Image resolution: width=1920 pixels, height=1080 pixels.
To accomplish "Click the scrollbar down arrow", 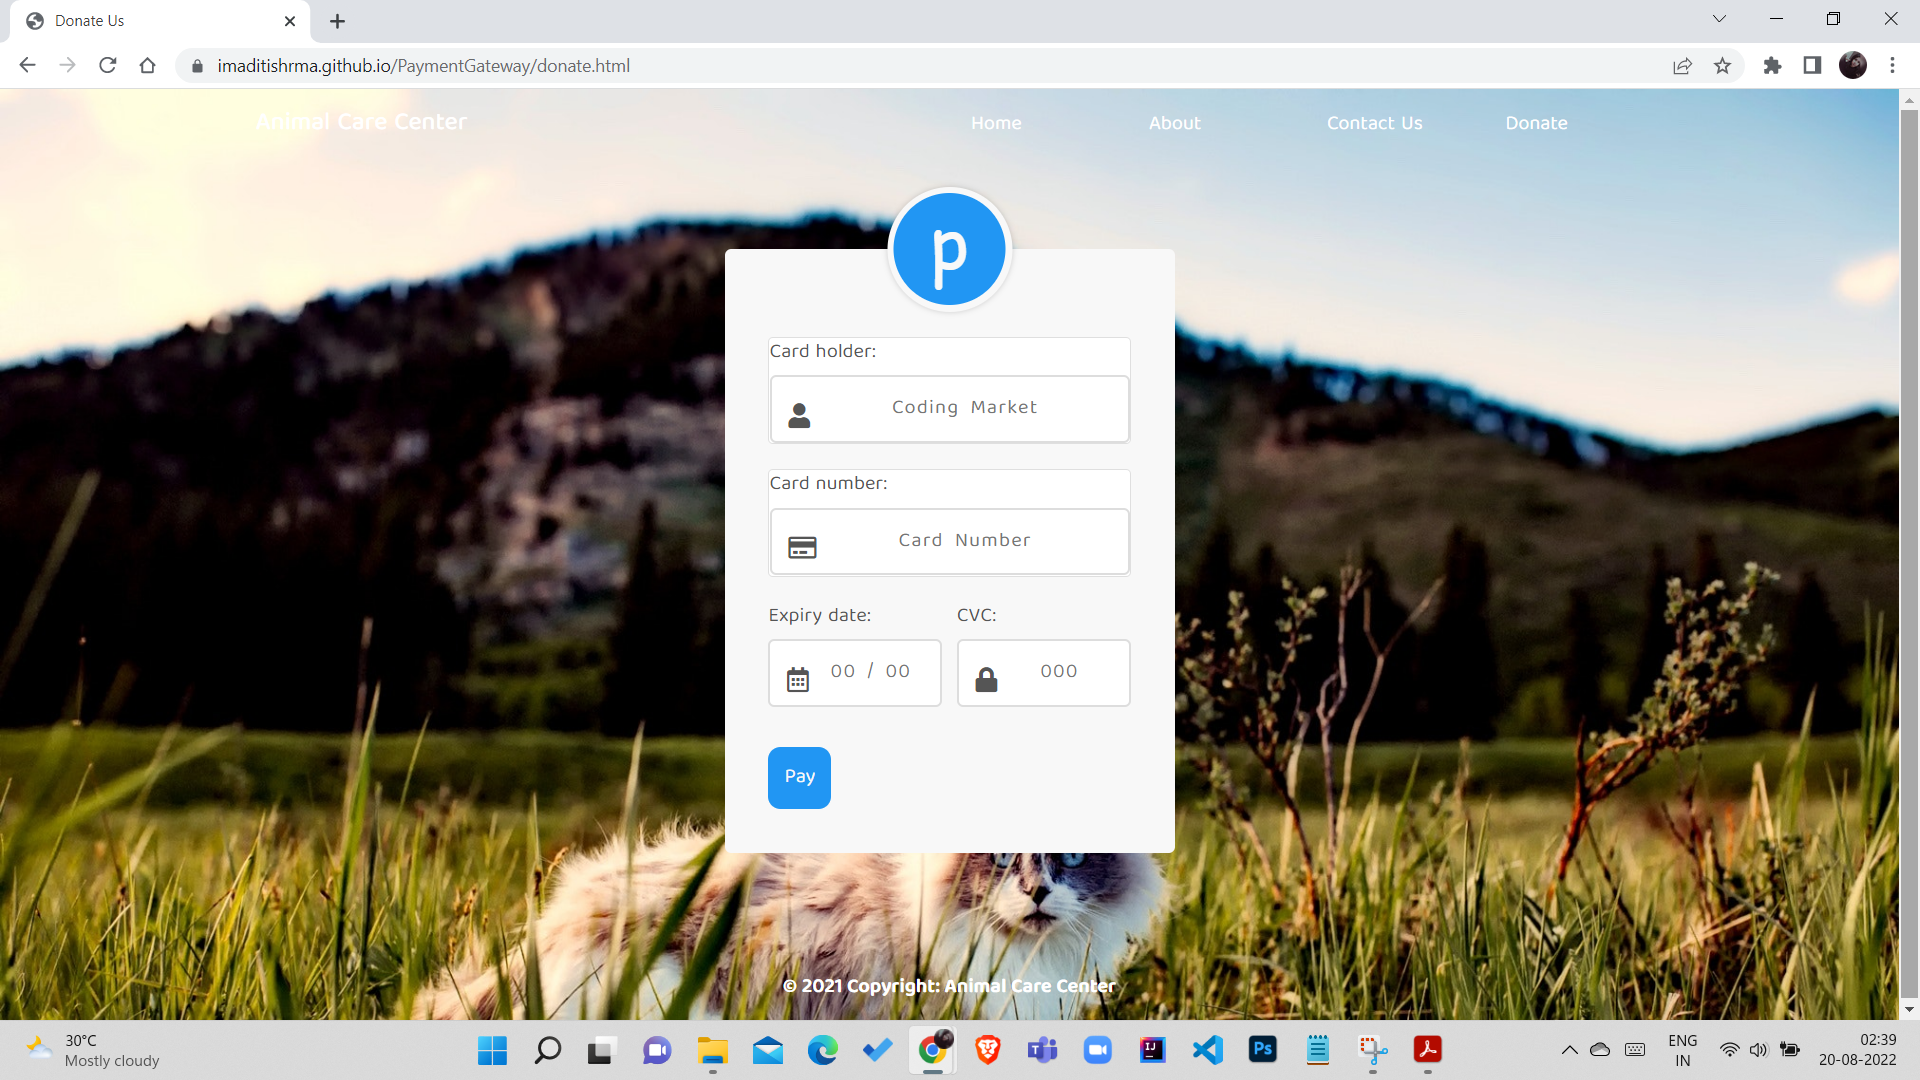I will tap(1909, 1009).
